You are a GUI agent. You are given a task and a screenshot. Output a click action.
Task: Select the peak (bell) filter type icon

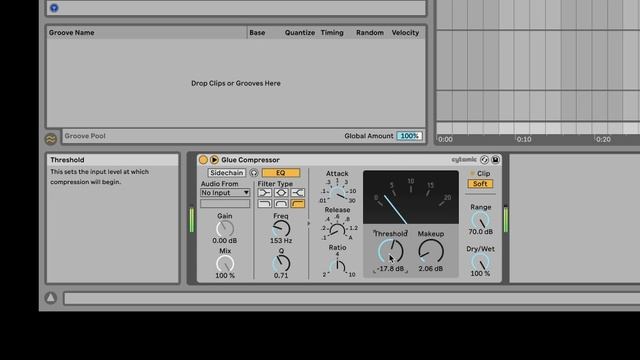point(281,193)
